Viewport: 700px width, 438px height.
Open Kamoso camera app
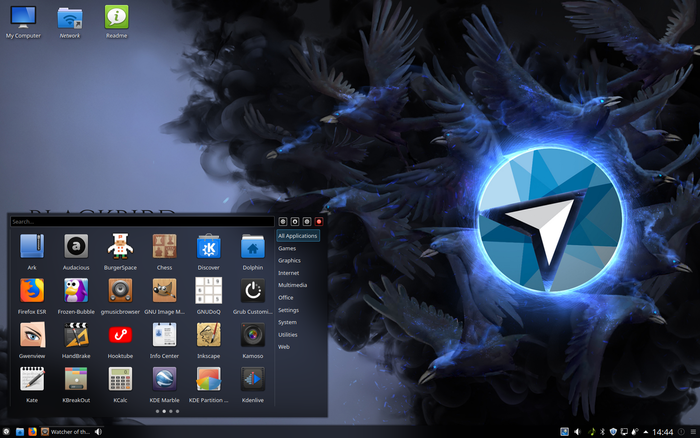[253, 340]
